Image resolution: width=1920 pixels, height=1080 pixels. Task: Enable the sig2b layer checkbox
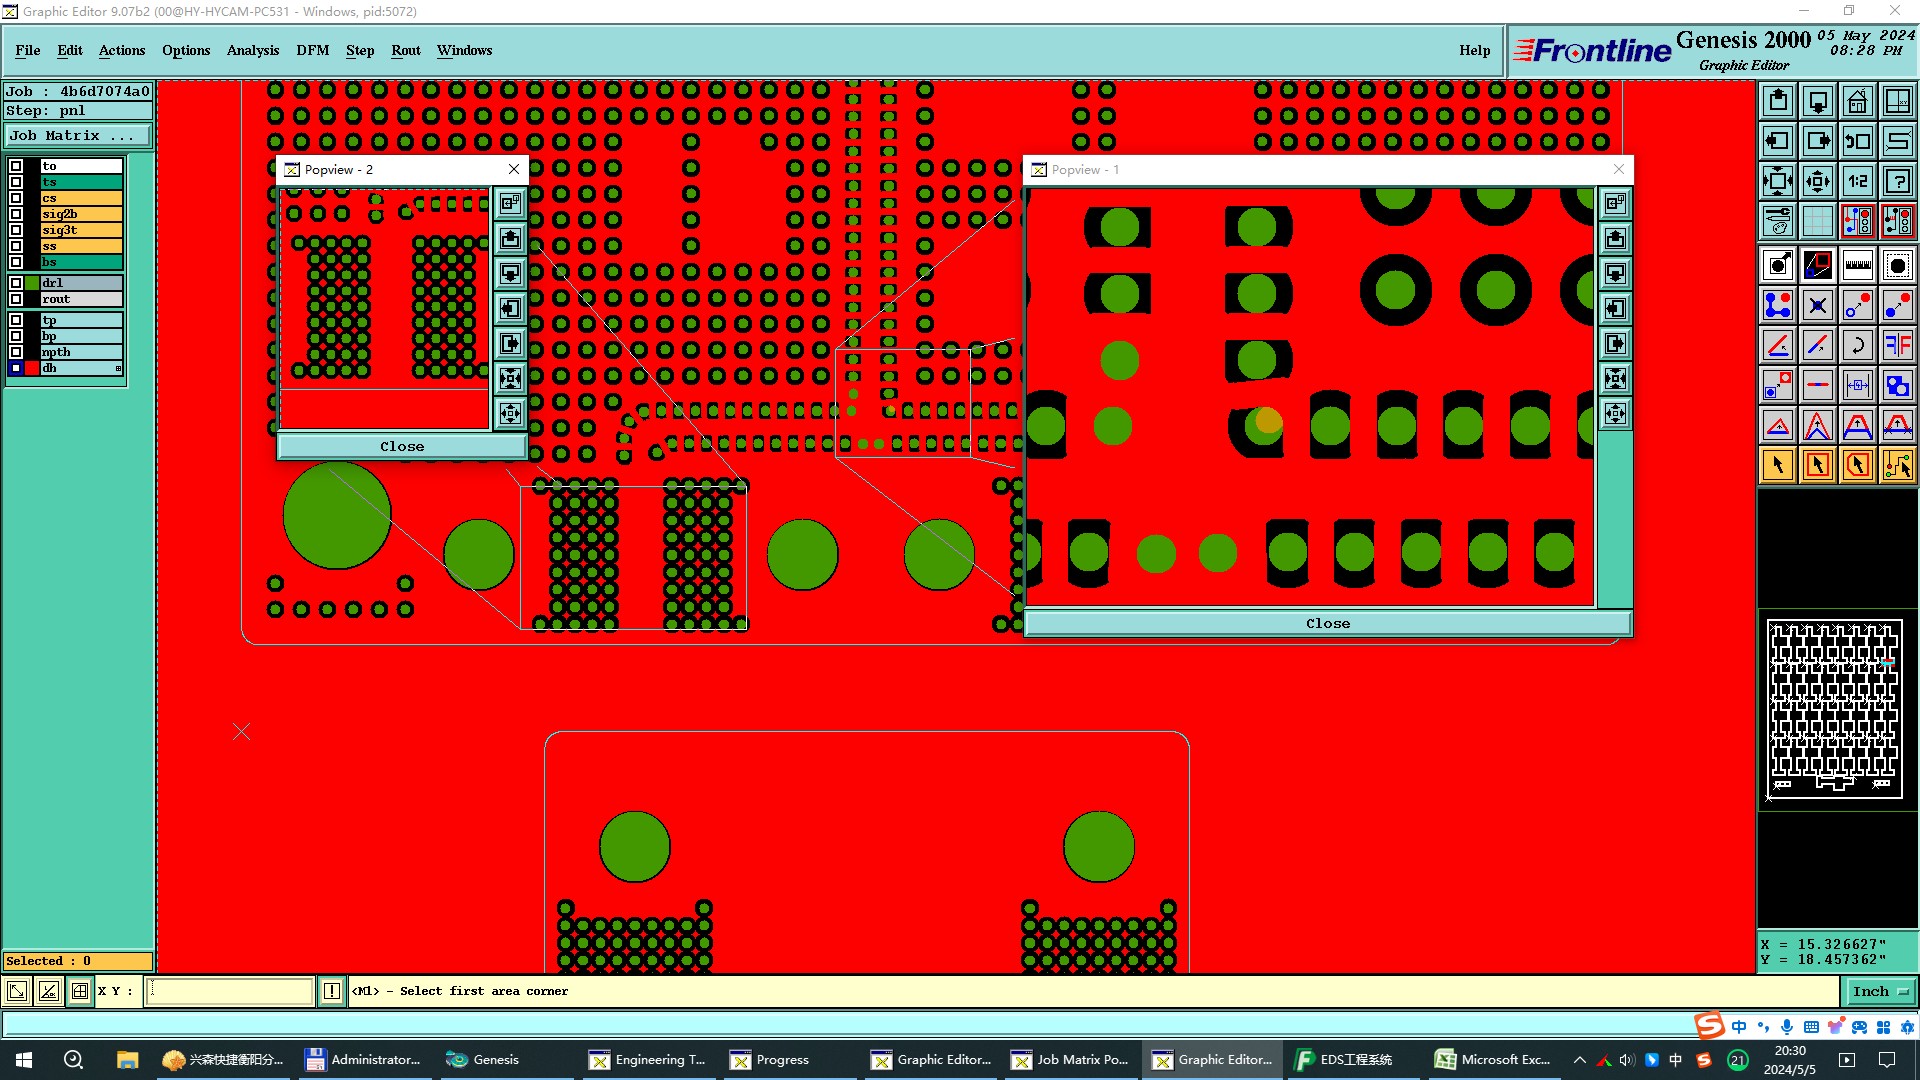[x=16, y=214]
